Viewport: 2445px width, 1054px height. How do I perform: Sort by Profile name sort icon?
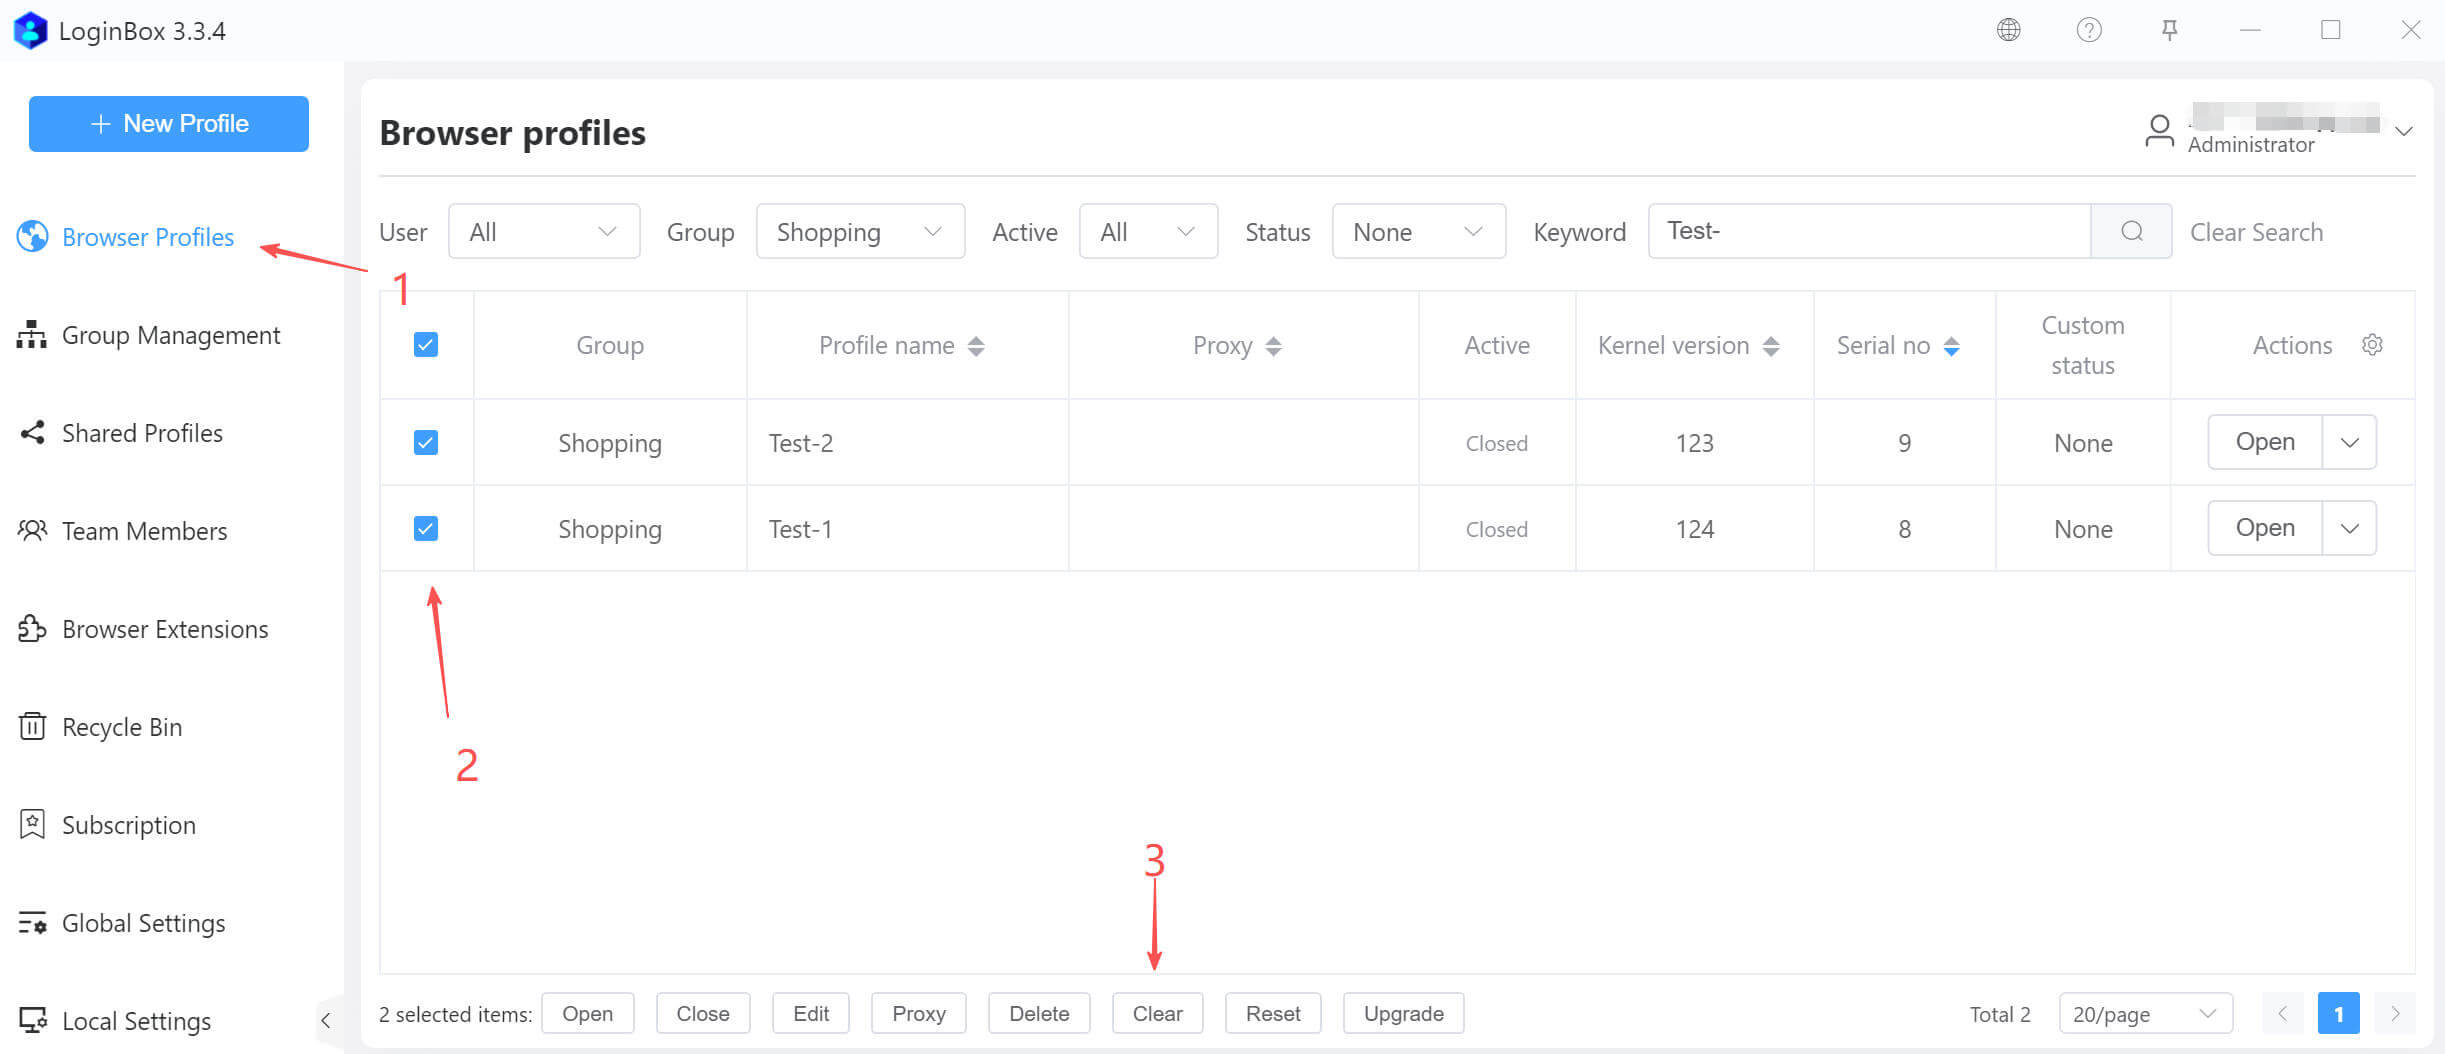click(976, 346)
